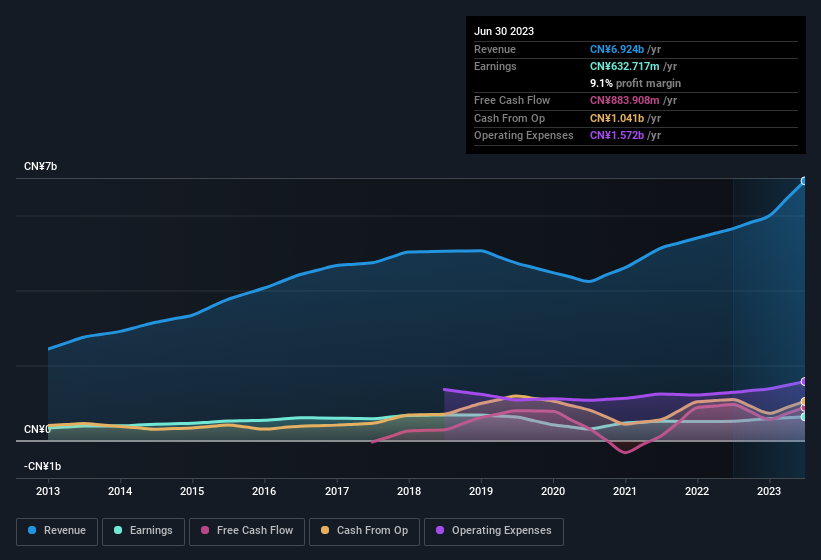821x560 pixels.
Task: Hide the Earnings series via the legend
Action: pos(143,531)
